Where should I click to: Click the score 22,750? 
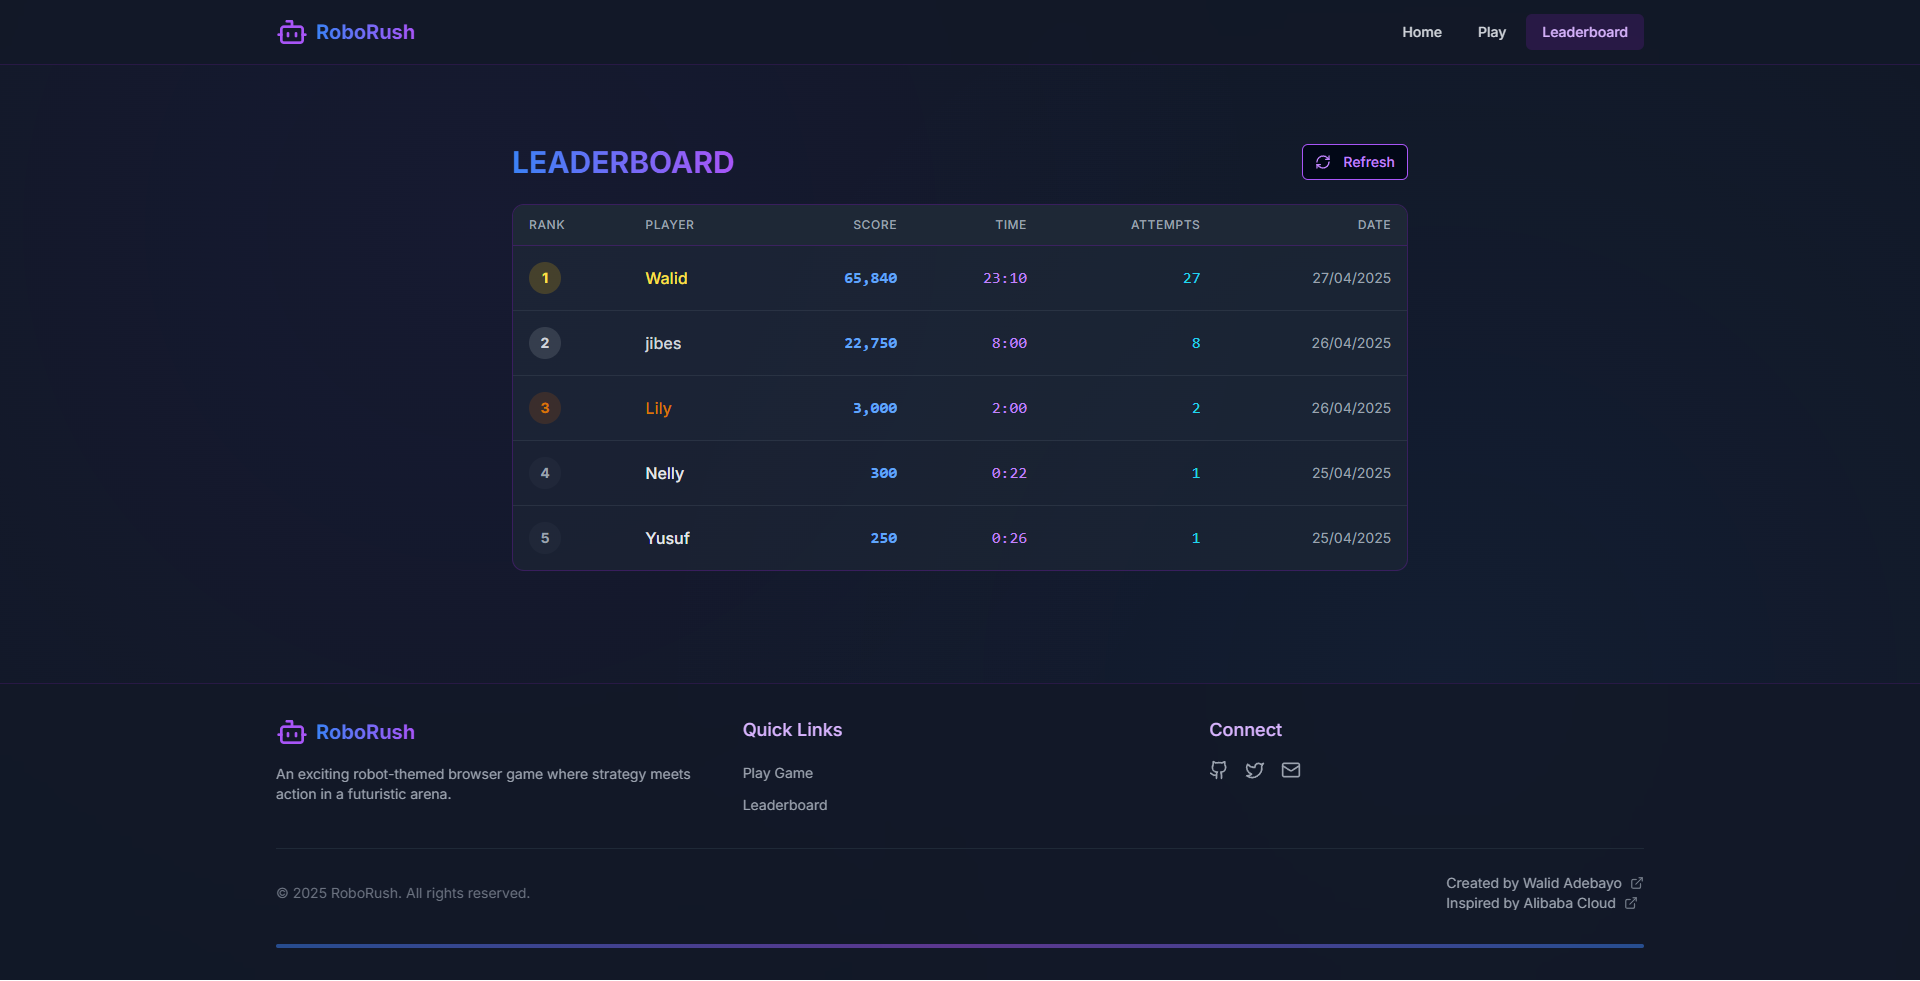[870, 343]
